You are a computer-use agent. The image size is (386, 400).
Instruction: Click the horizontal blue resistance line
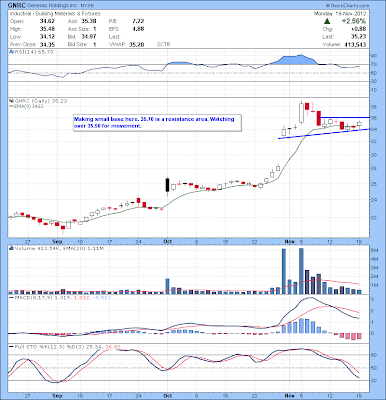coord(344,117)
